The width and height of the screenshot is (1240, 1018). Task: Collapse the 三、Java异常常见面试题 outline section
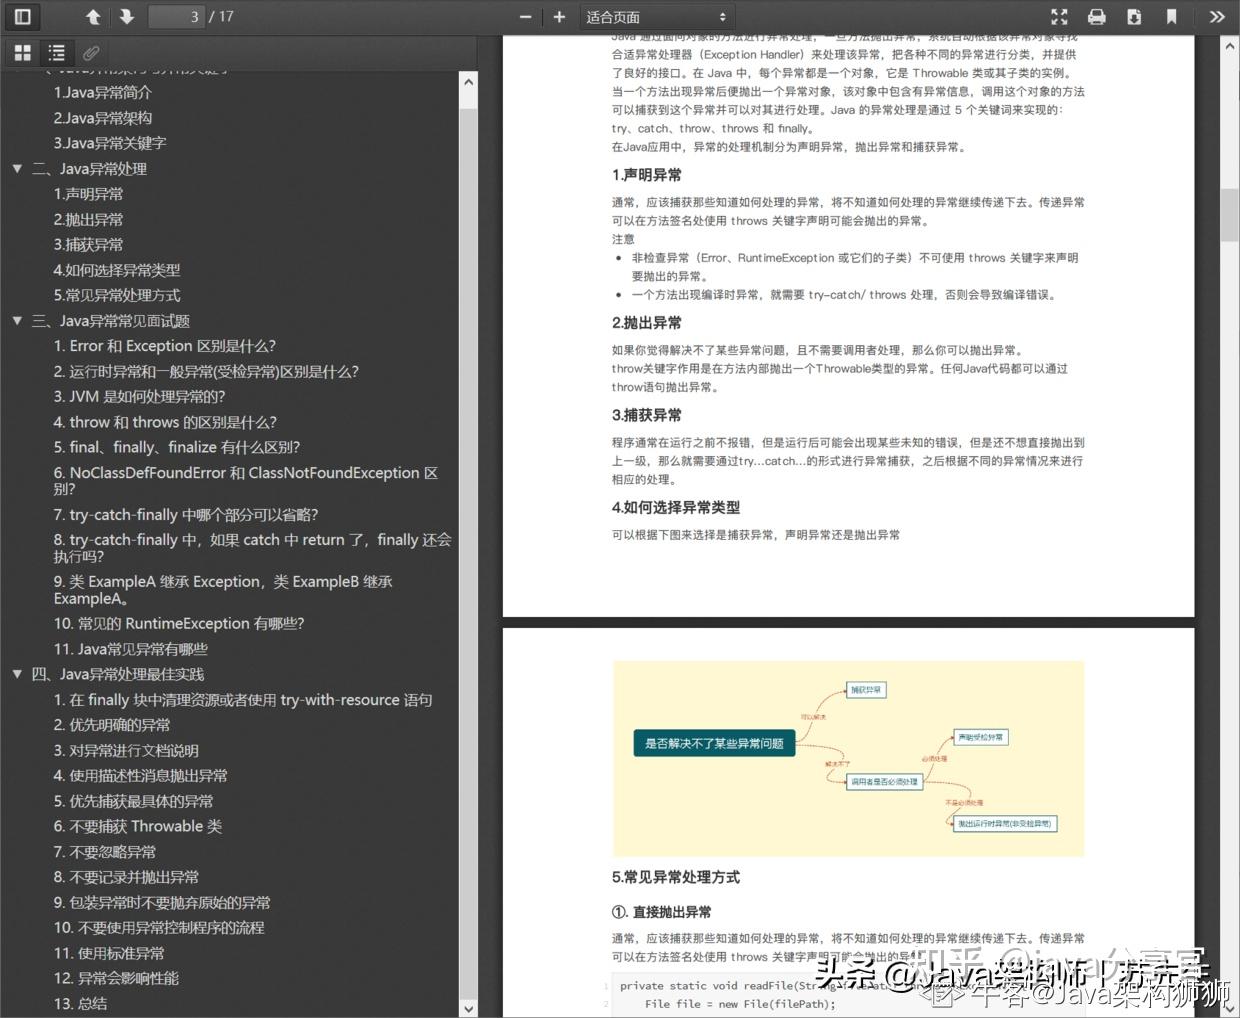(17, 320)
